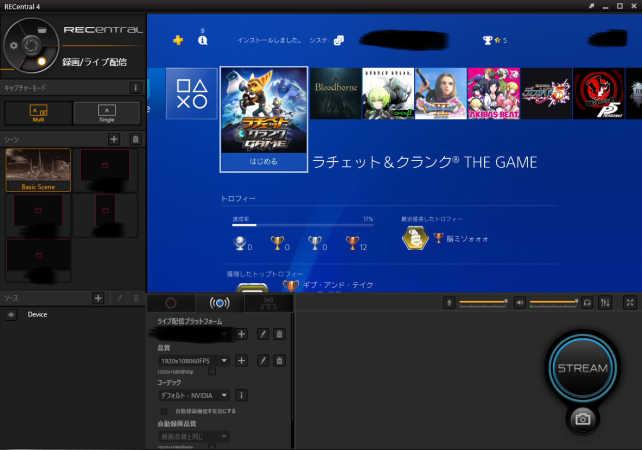This screenshot has width=642, height=450.
Task: Mute the microphone
Action: 449,303
